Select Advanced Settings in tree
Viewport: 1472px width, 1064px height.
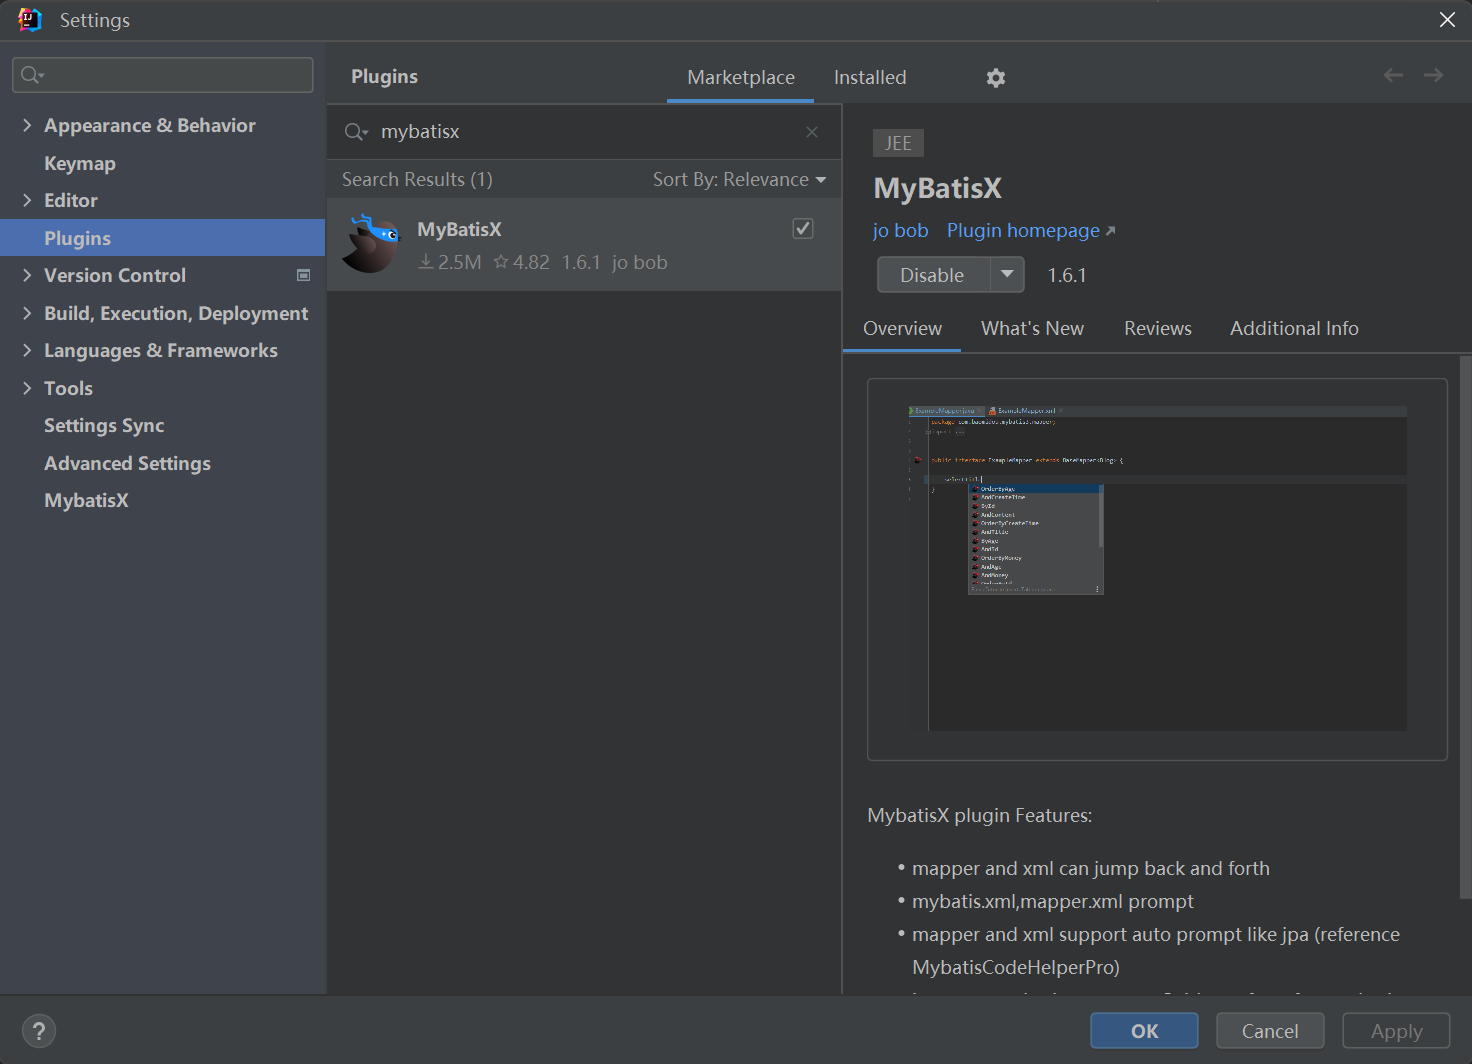[127, 463]
